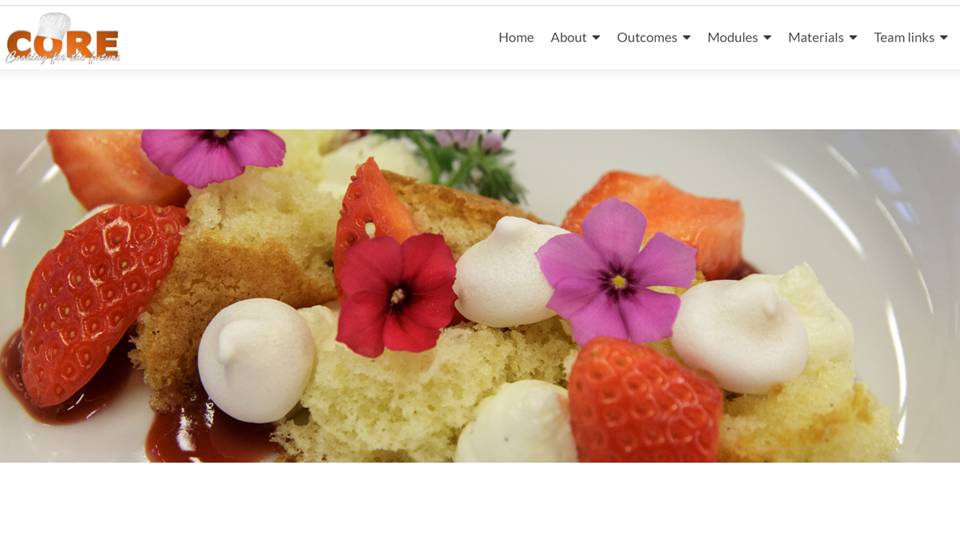
Task: Click the CORE logo lettering
Action: click(x=62, y=44)
